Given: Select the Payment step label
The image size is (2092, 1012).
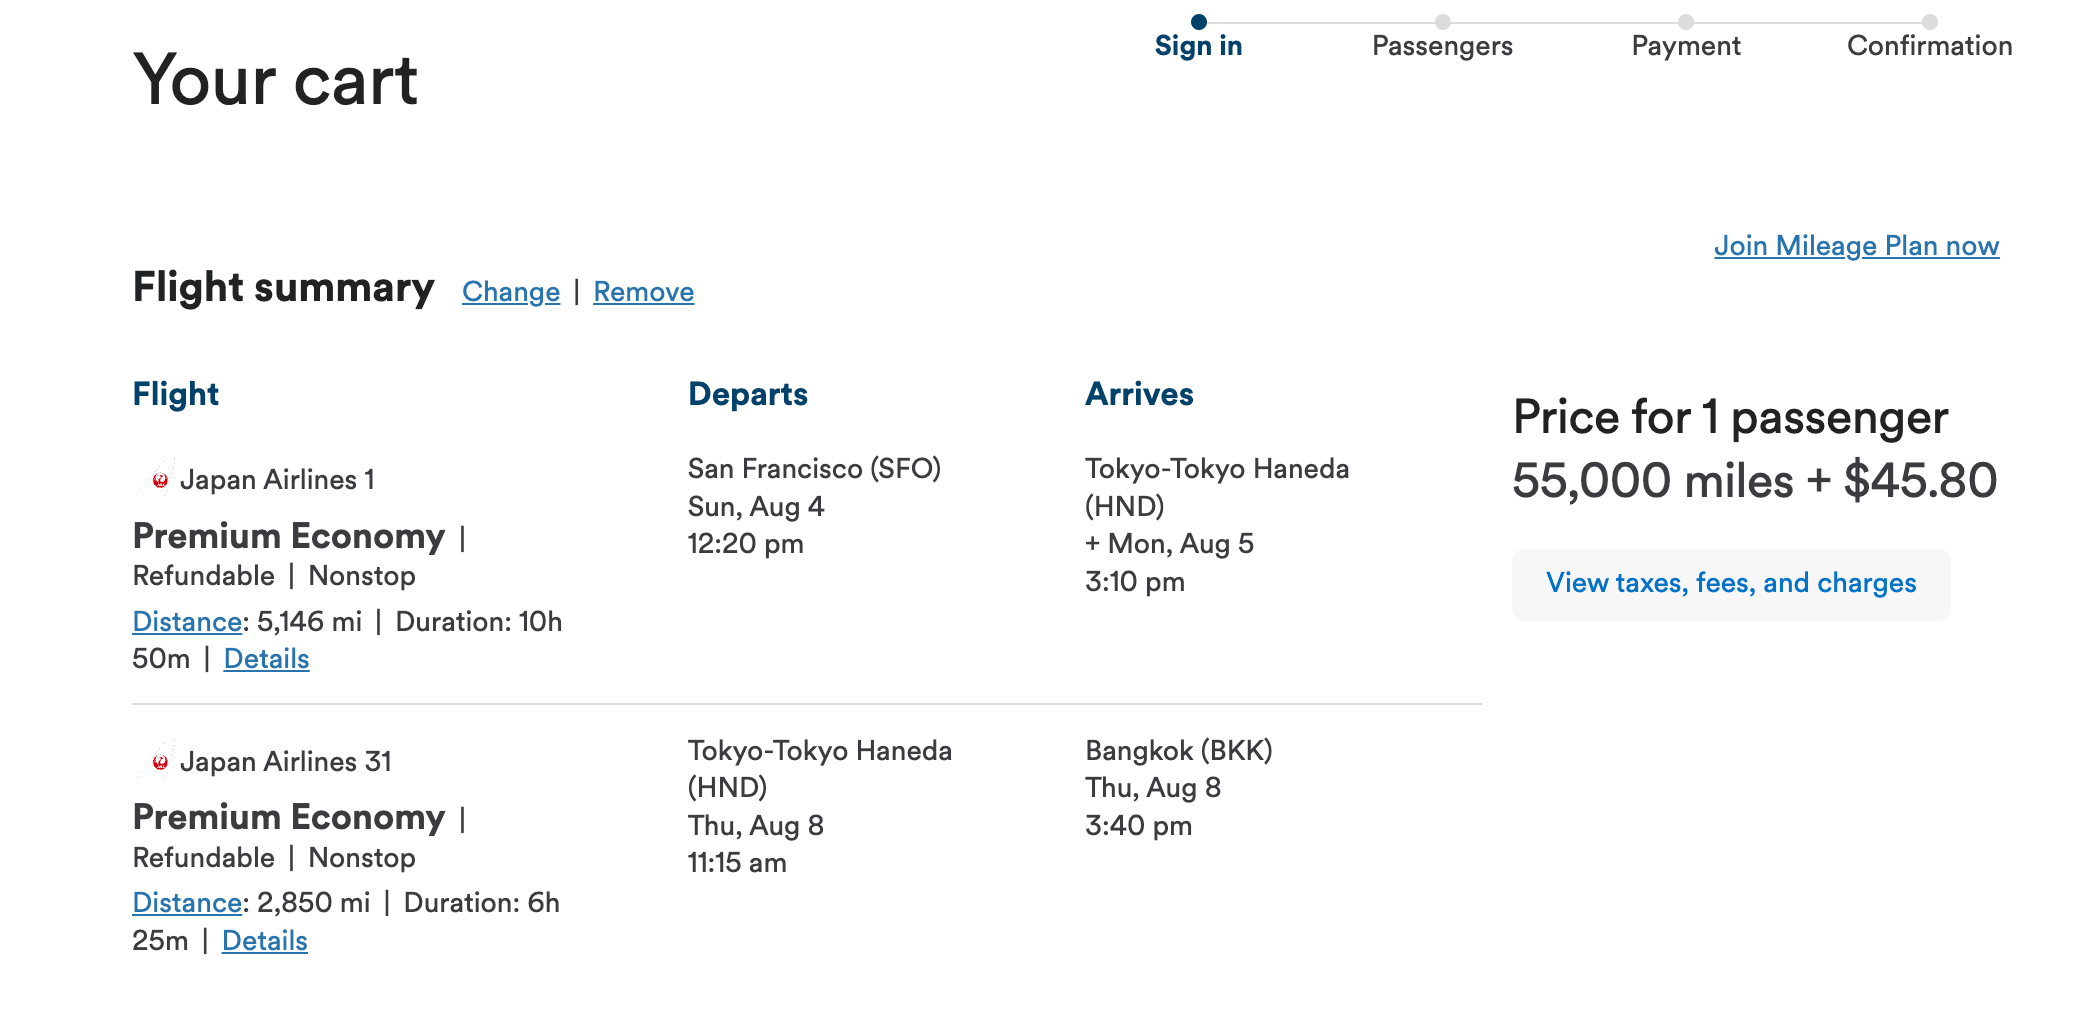Looking at the screenshot, I should pyautogui.click(x=1686, y=46).
